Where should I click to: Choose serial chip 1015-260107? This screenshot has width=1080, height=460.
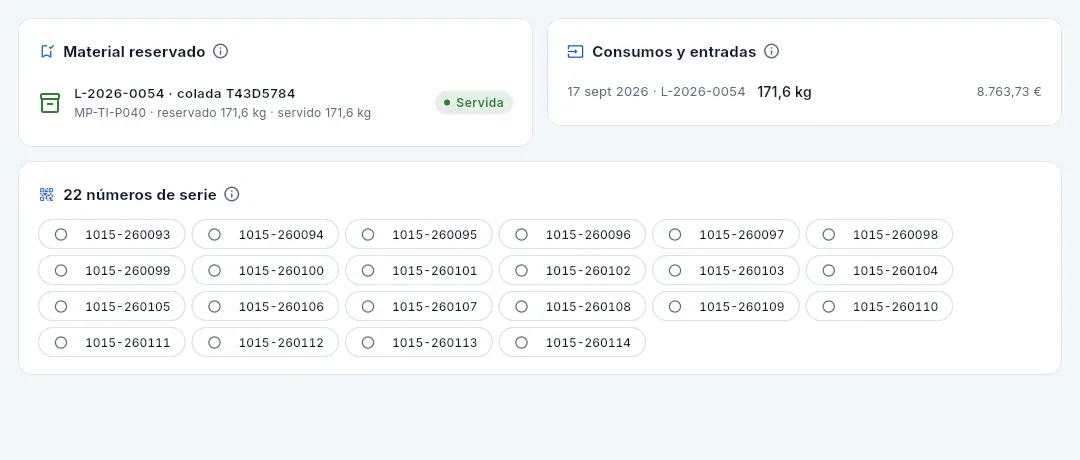419,306
